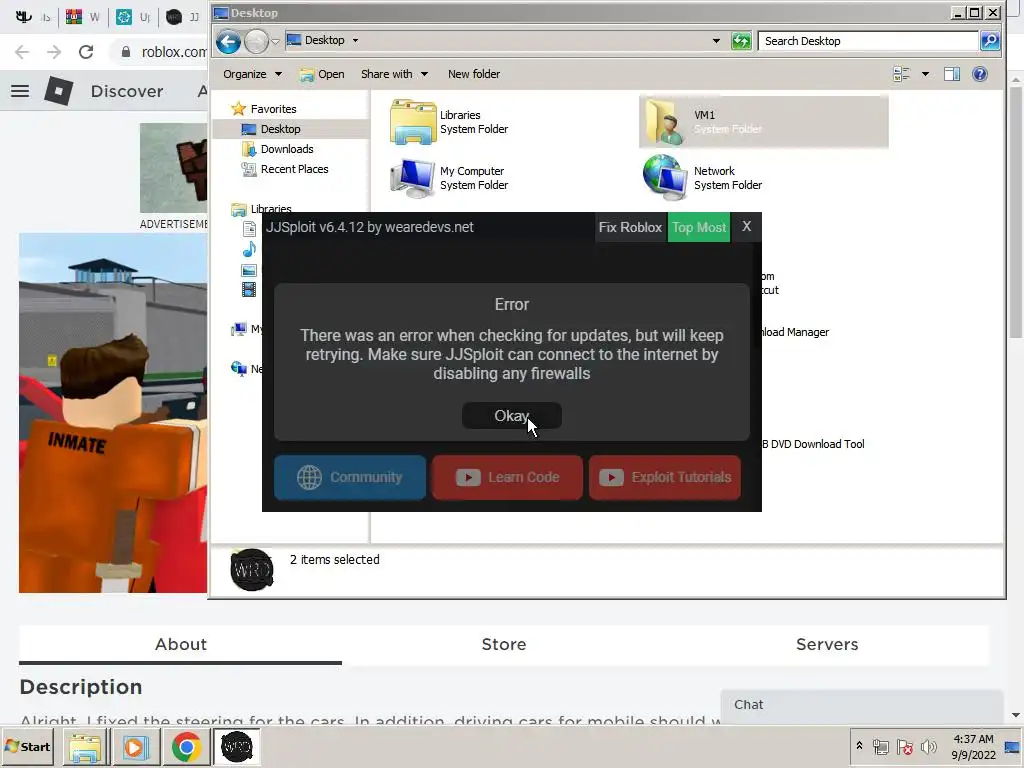
Task: Open the Explorer recent pages dropdown arrow
Action: pos(276,41)
